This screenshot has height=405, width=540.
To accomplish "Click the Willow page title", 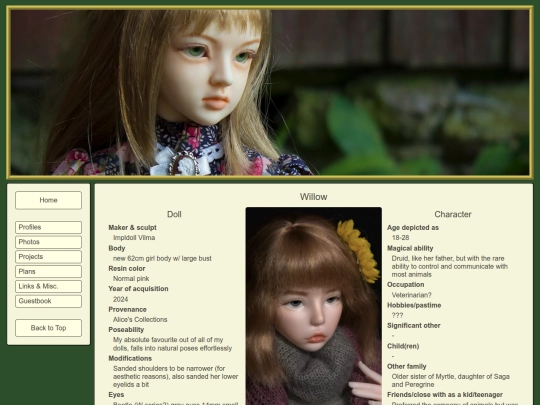I will 313,197.
